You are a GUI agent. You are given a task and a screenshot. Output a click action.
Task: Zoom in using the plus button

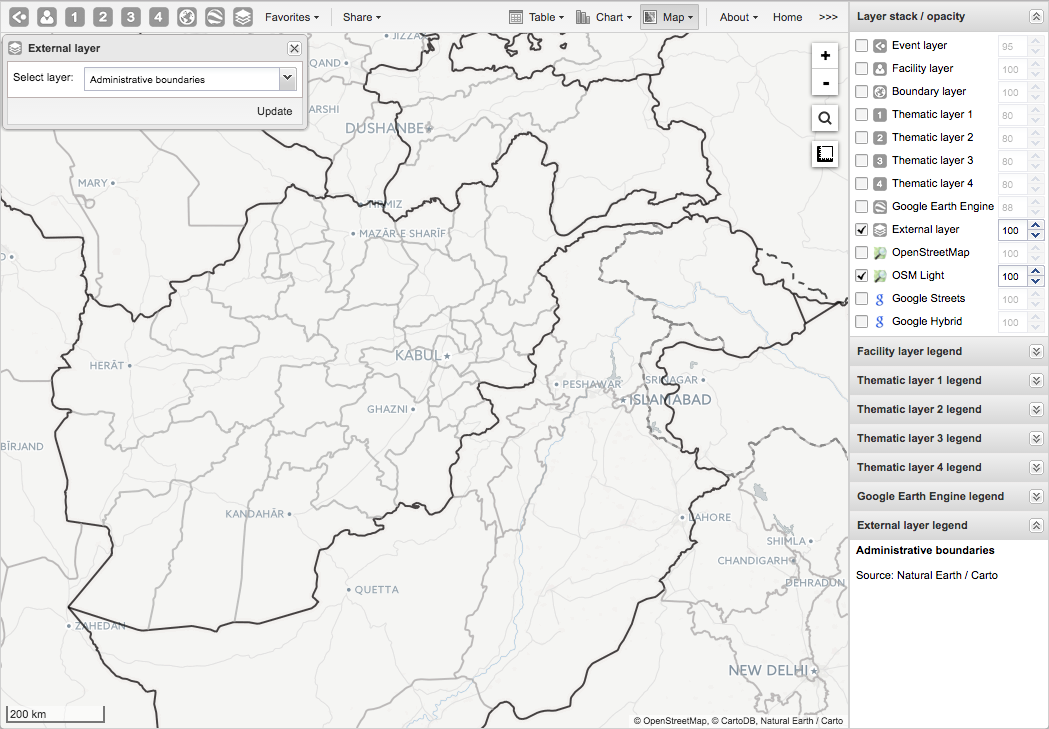(x=824, y=55)
